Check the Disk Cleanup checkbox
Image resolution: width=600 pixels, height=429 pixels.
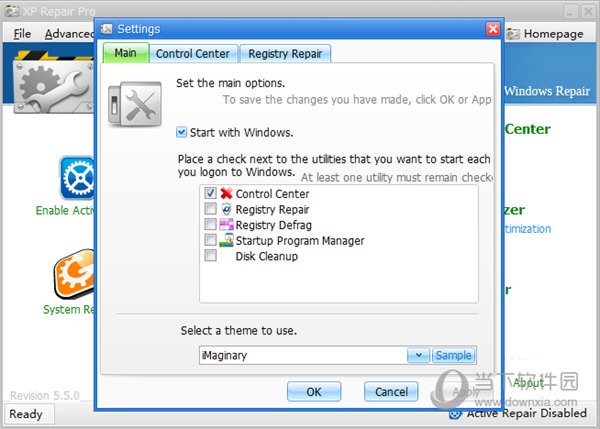coord(210,255)
